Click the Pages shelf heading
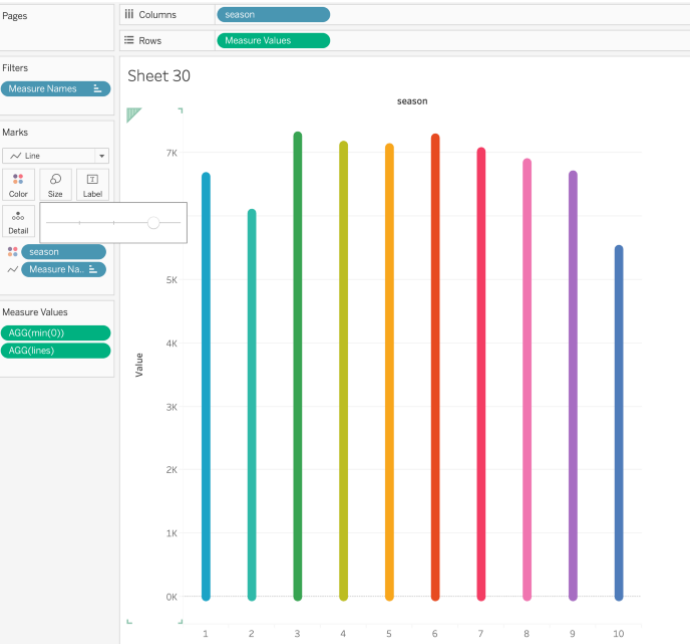 point(15,16)
